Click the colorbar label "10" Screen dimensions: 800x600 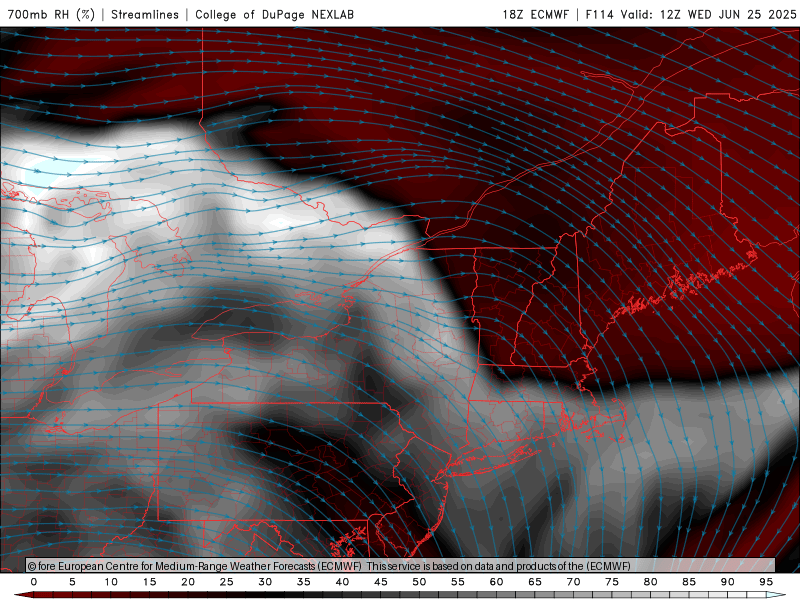[111, 582]
